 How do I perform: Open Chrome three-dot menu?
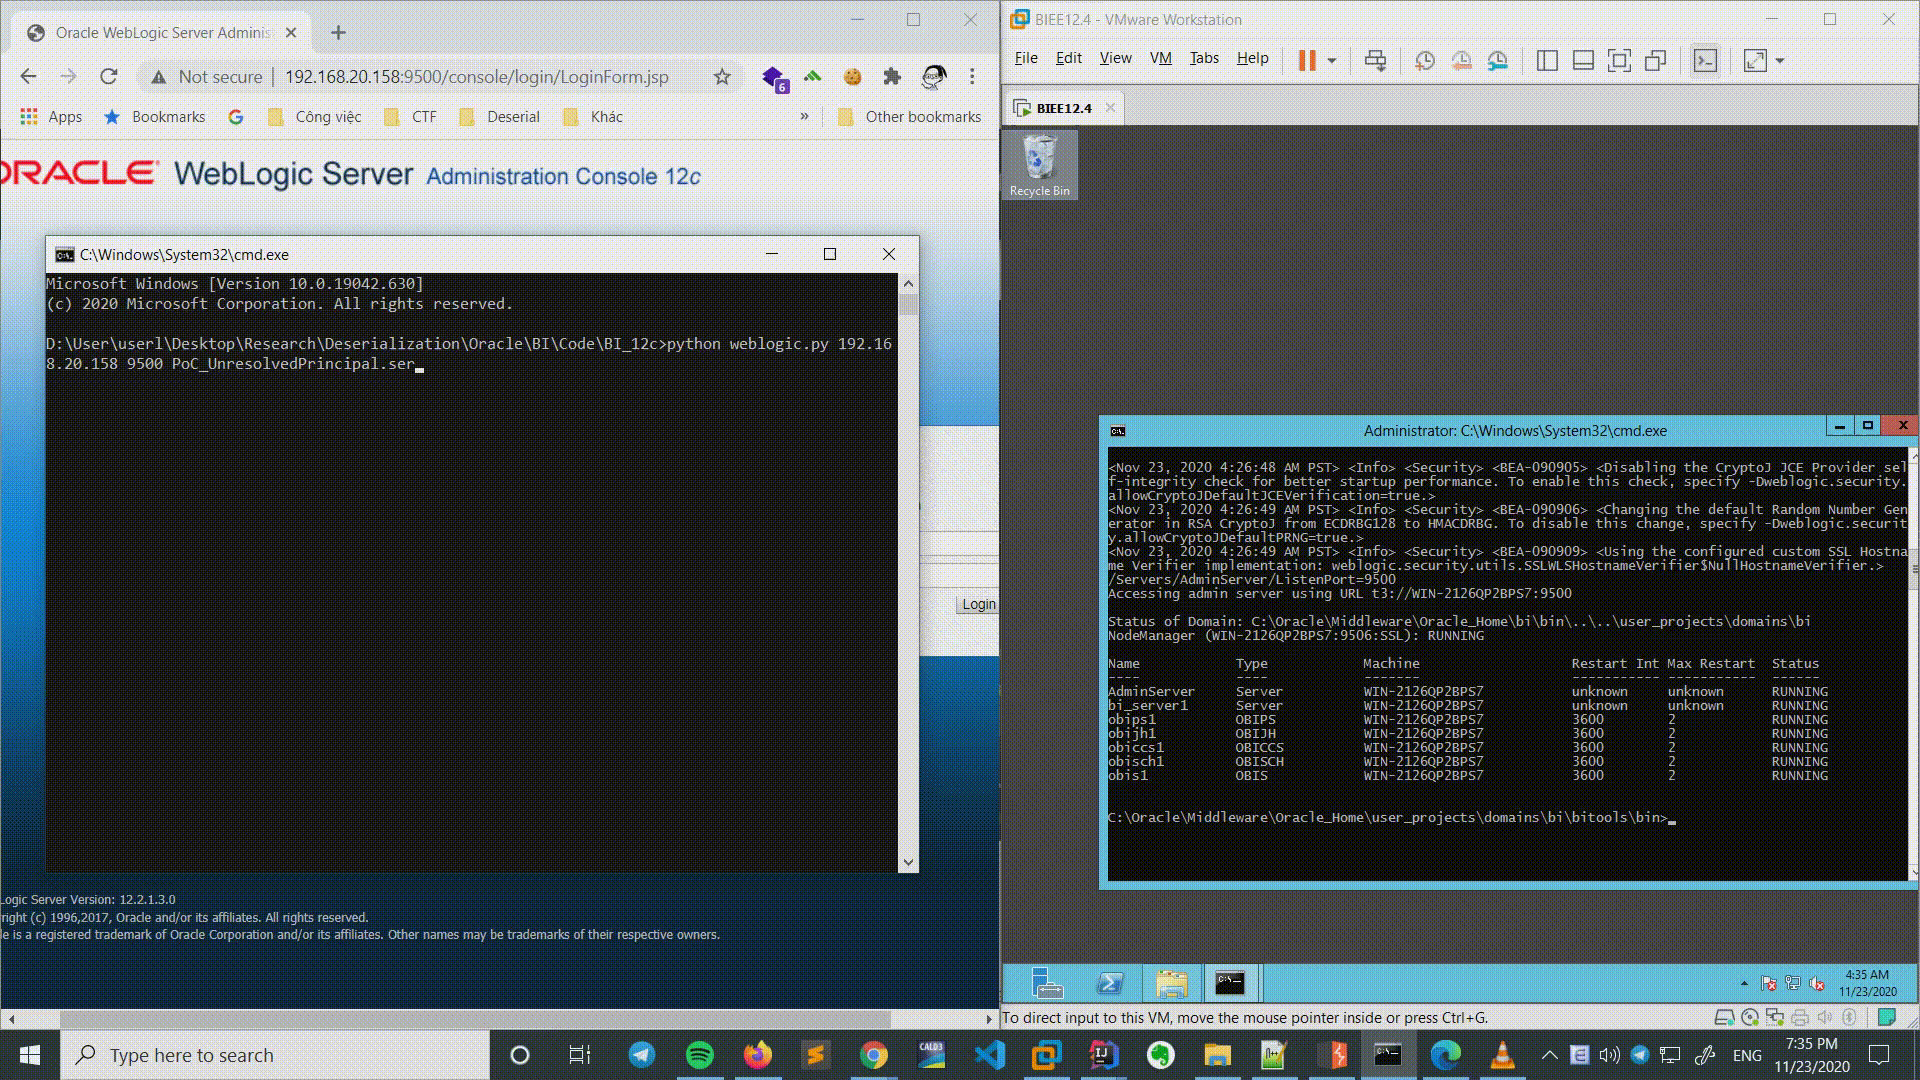pos(972,76)
